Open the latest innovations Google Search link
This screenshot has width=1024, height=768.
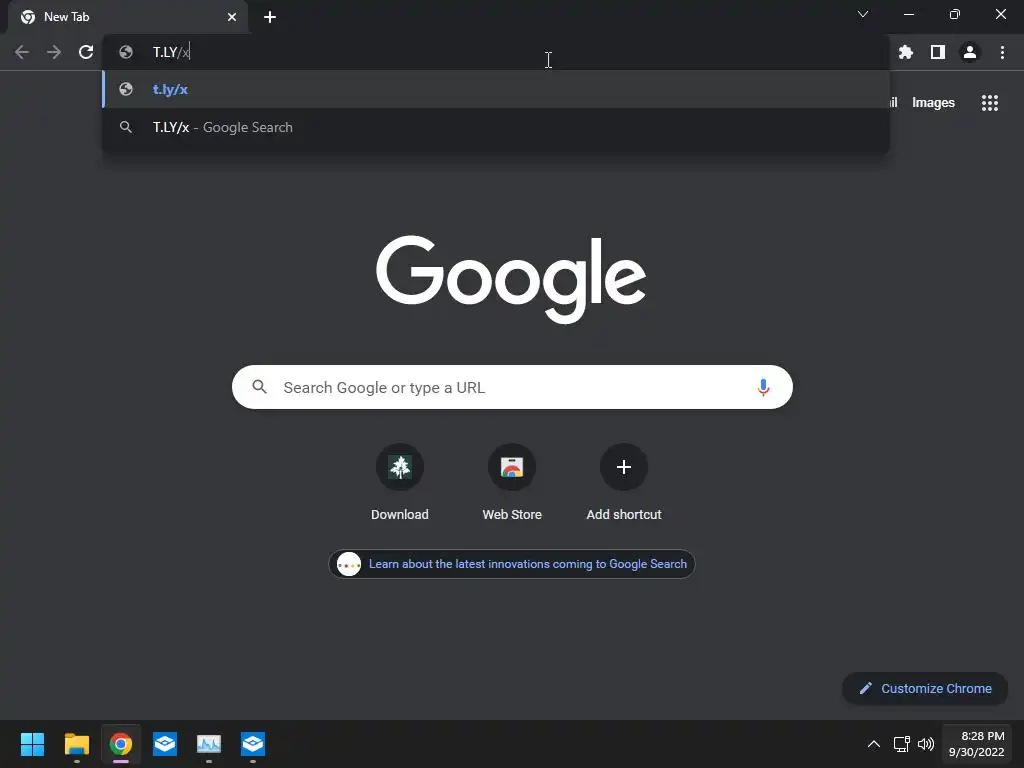pyautogui.click(x=511, y=564)
